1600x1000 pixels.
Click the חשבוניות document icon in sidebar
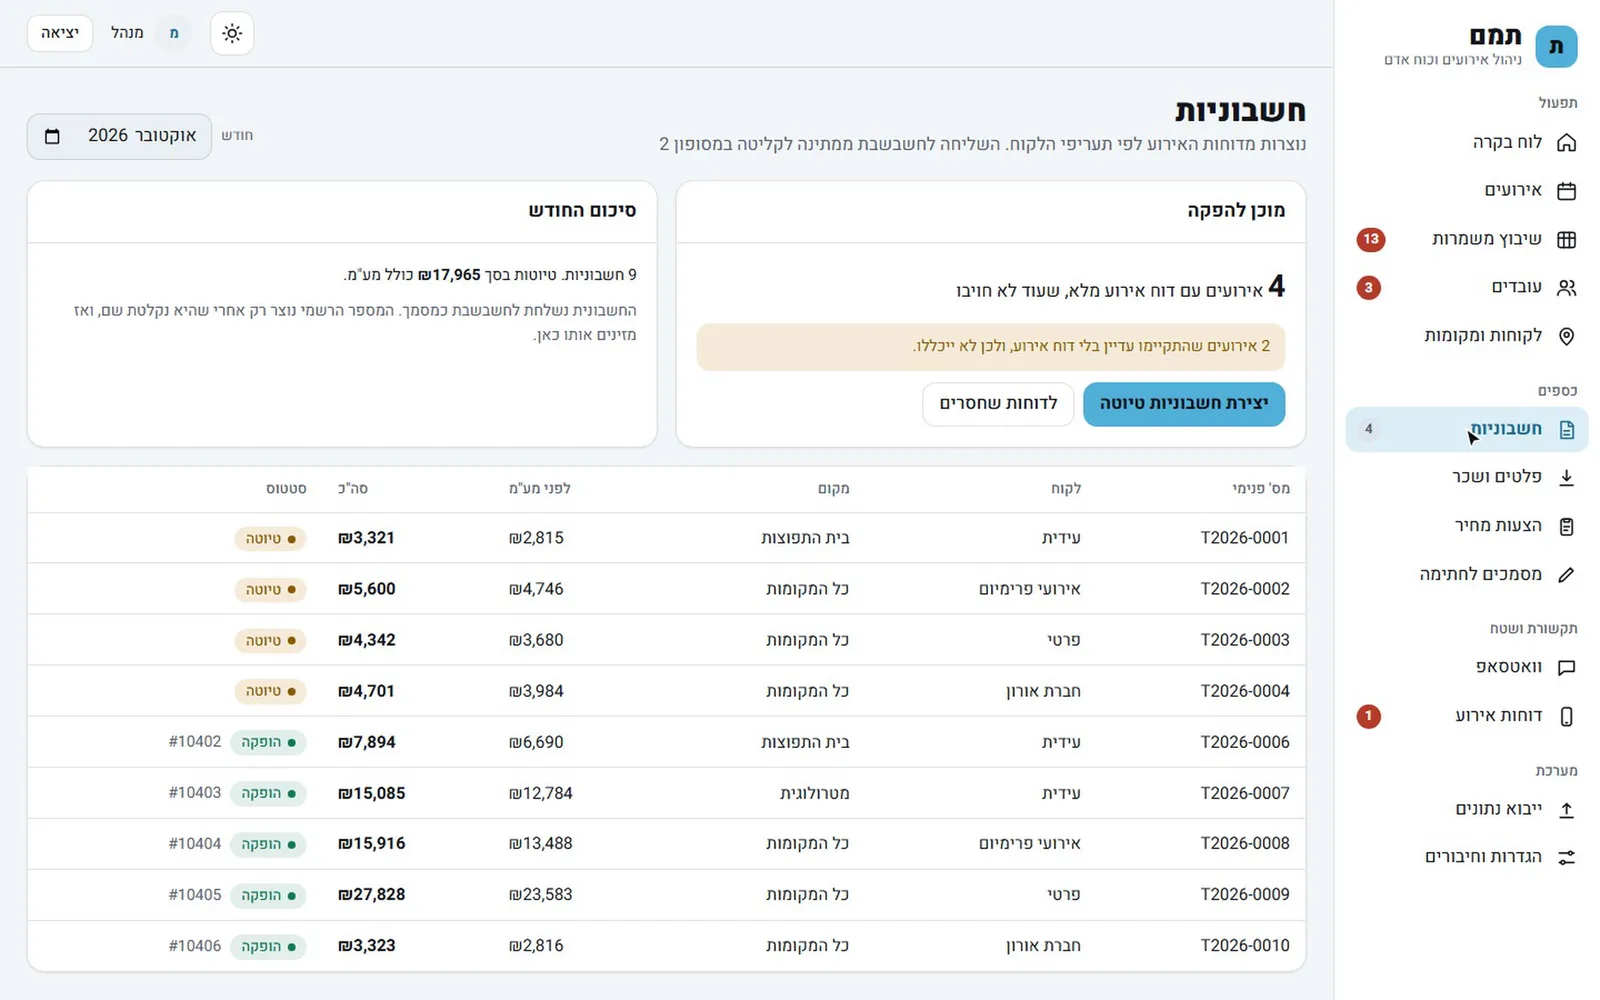pyautogui.click(x=1566, y=429)
